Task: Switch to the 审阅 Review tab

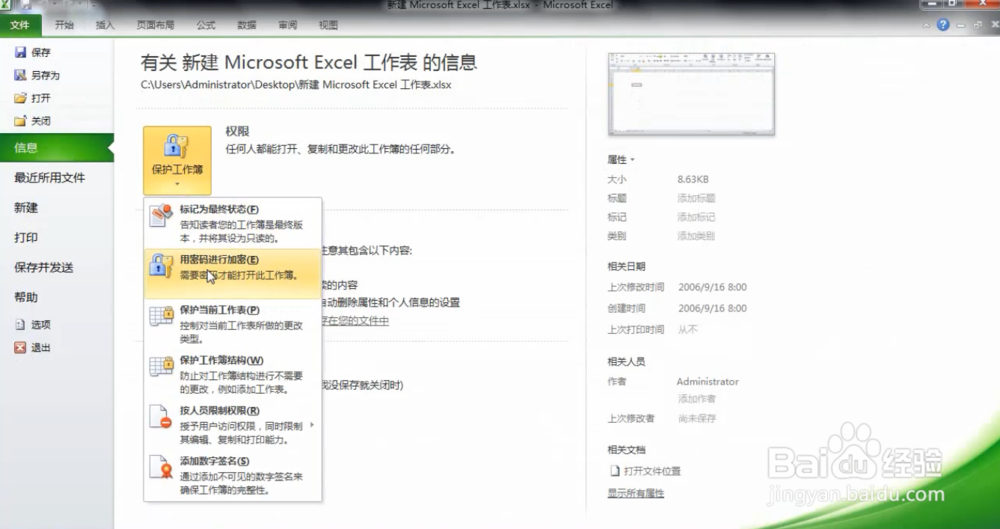Action: (x=287, y=26)
